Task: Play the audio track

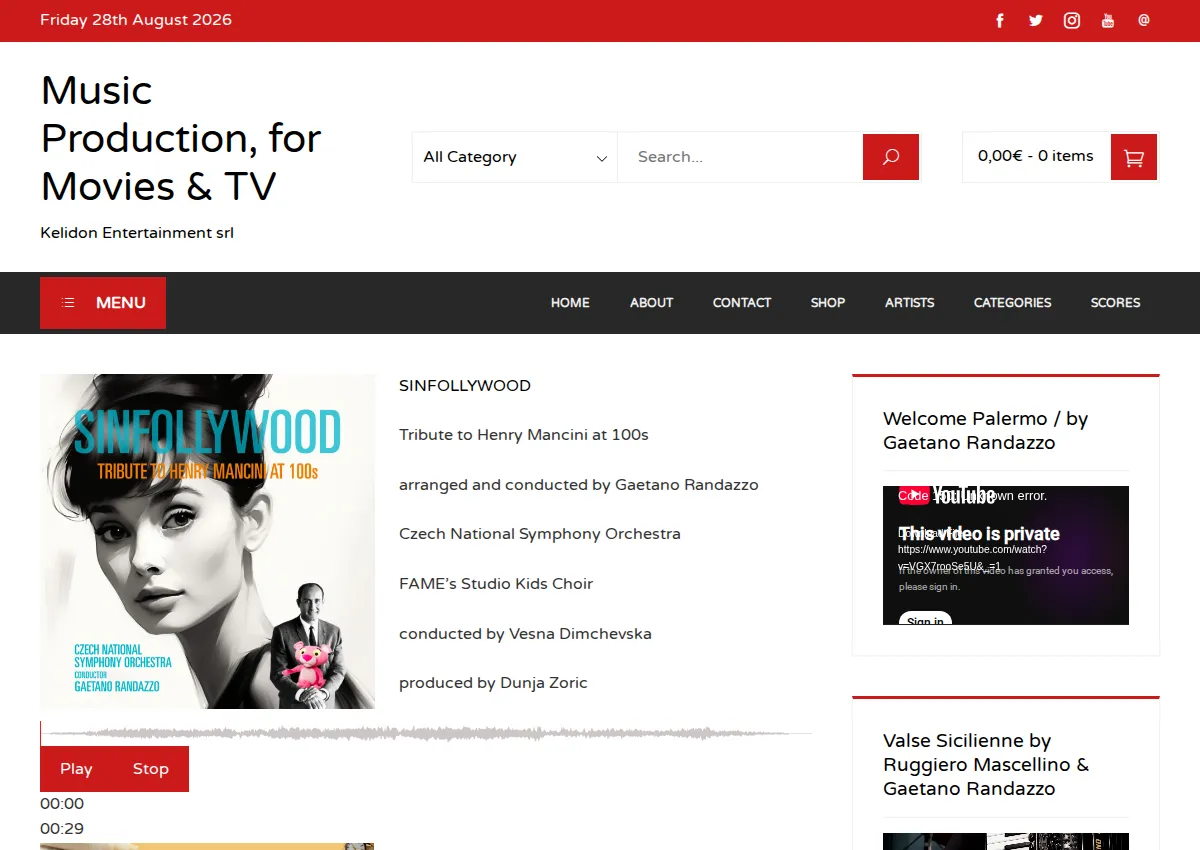Action: (76, 769)
